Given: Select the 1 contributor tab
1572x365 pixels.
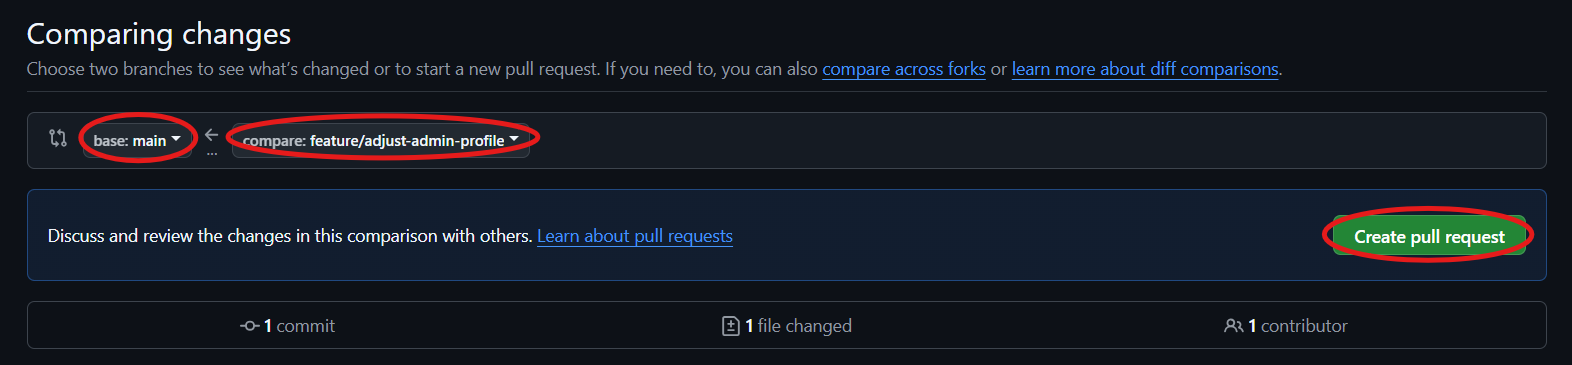Looking at the screenshot, I should point(1286,326).
